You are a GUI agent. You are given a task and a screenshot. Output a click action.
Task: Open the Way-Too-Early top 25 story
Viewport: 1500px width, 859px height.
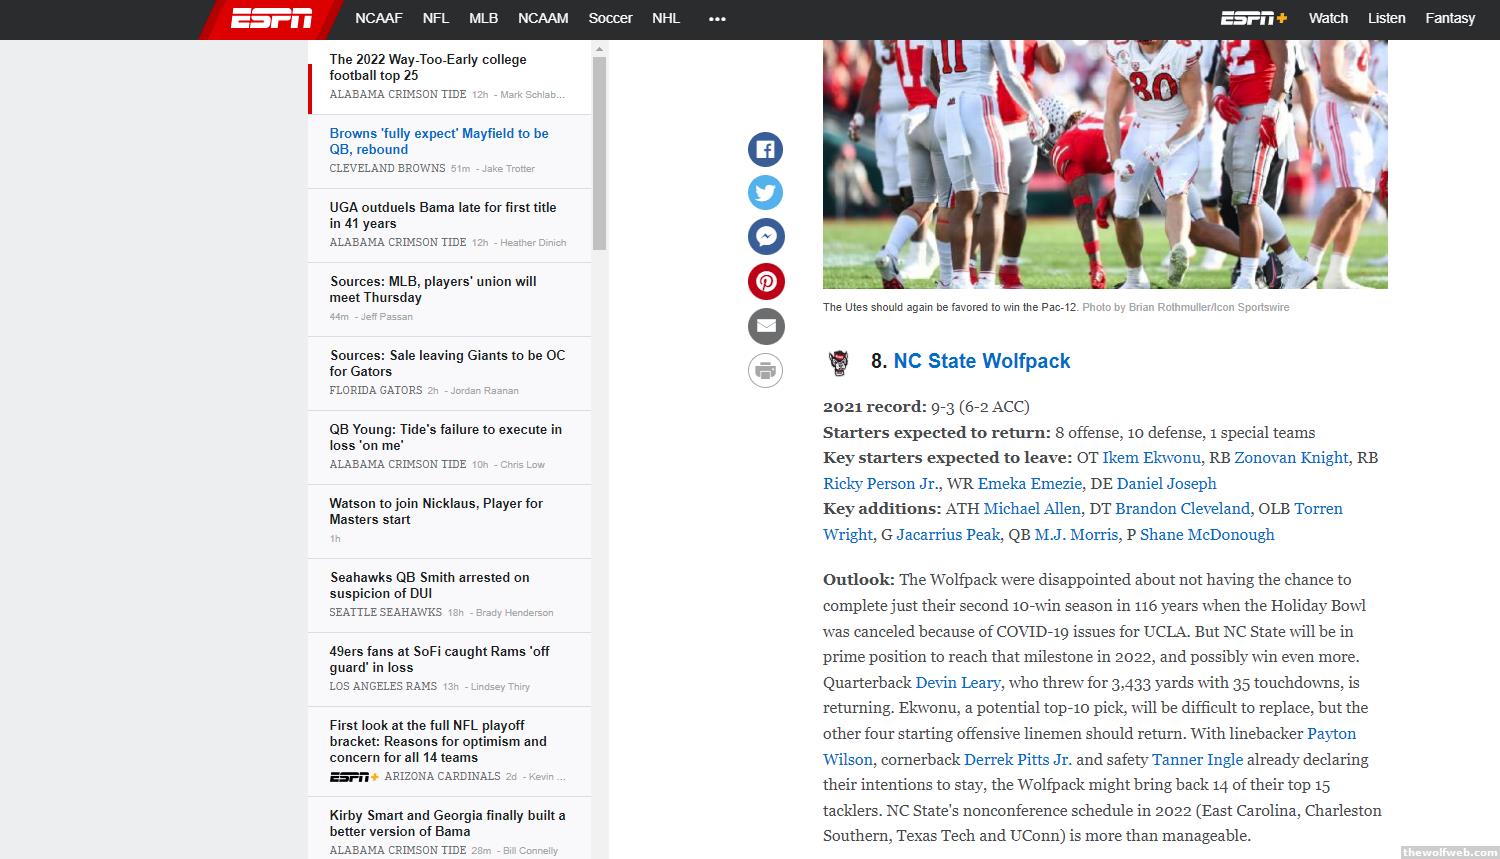(x=428, y=67)
